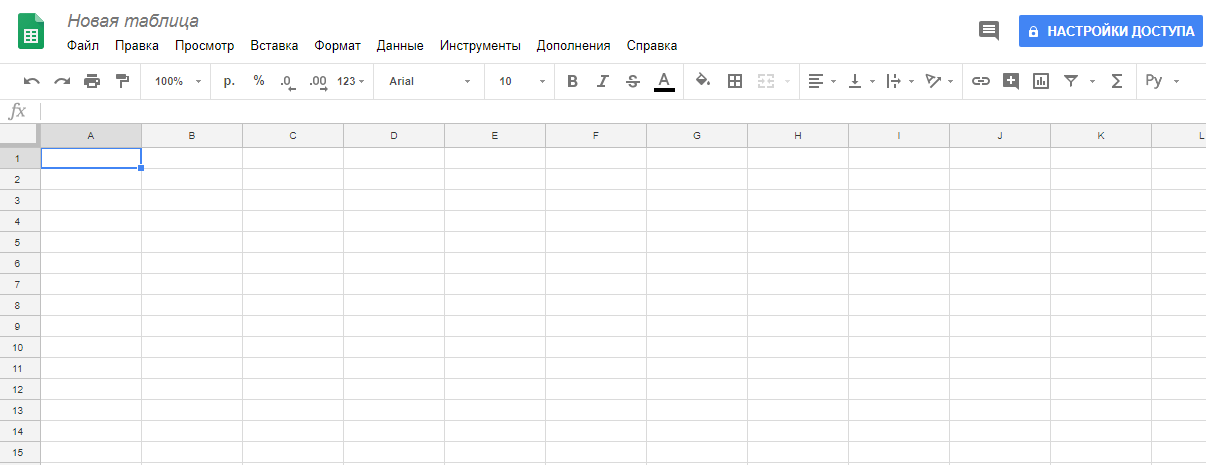Image resolution: width=1206 pixels, height=465 pixels.
Task: Print the spreadsheet using printer icon
Action: pyautogui.click(x=92, y=81)
